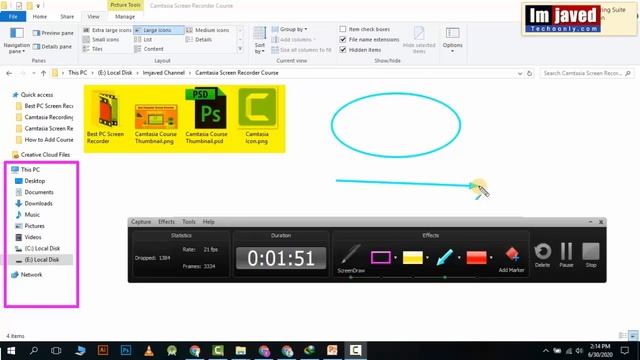Go up one folder level
Screen dimensions: 640x360
click(43, 73)
